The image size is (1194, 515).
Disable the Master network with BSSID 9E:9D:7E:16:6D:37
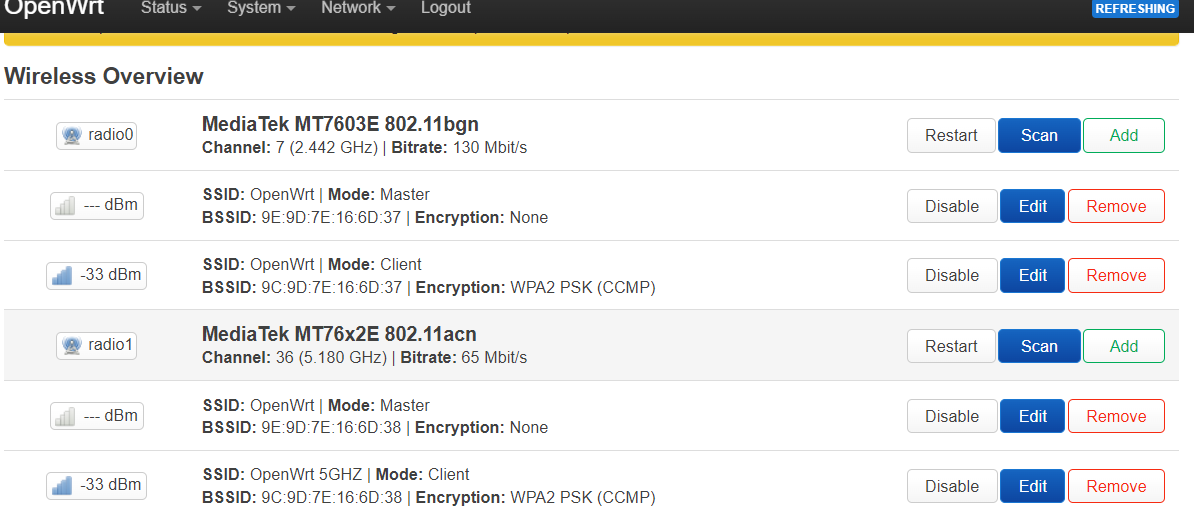(952, 206)
